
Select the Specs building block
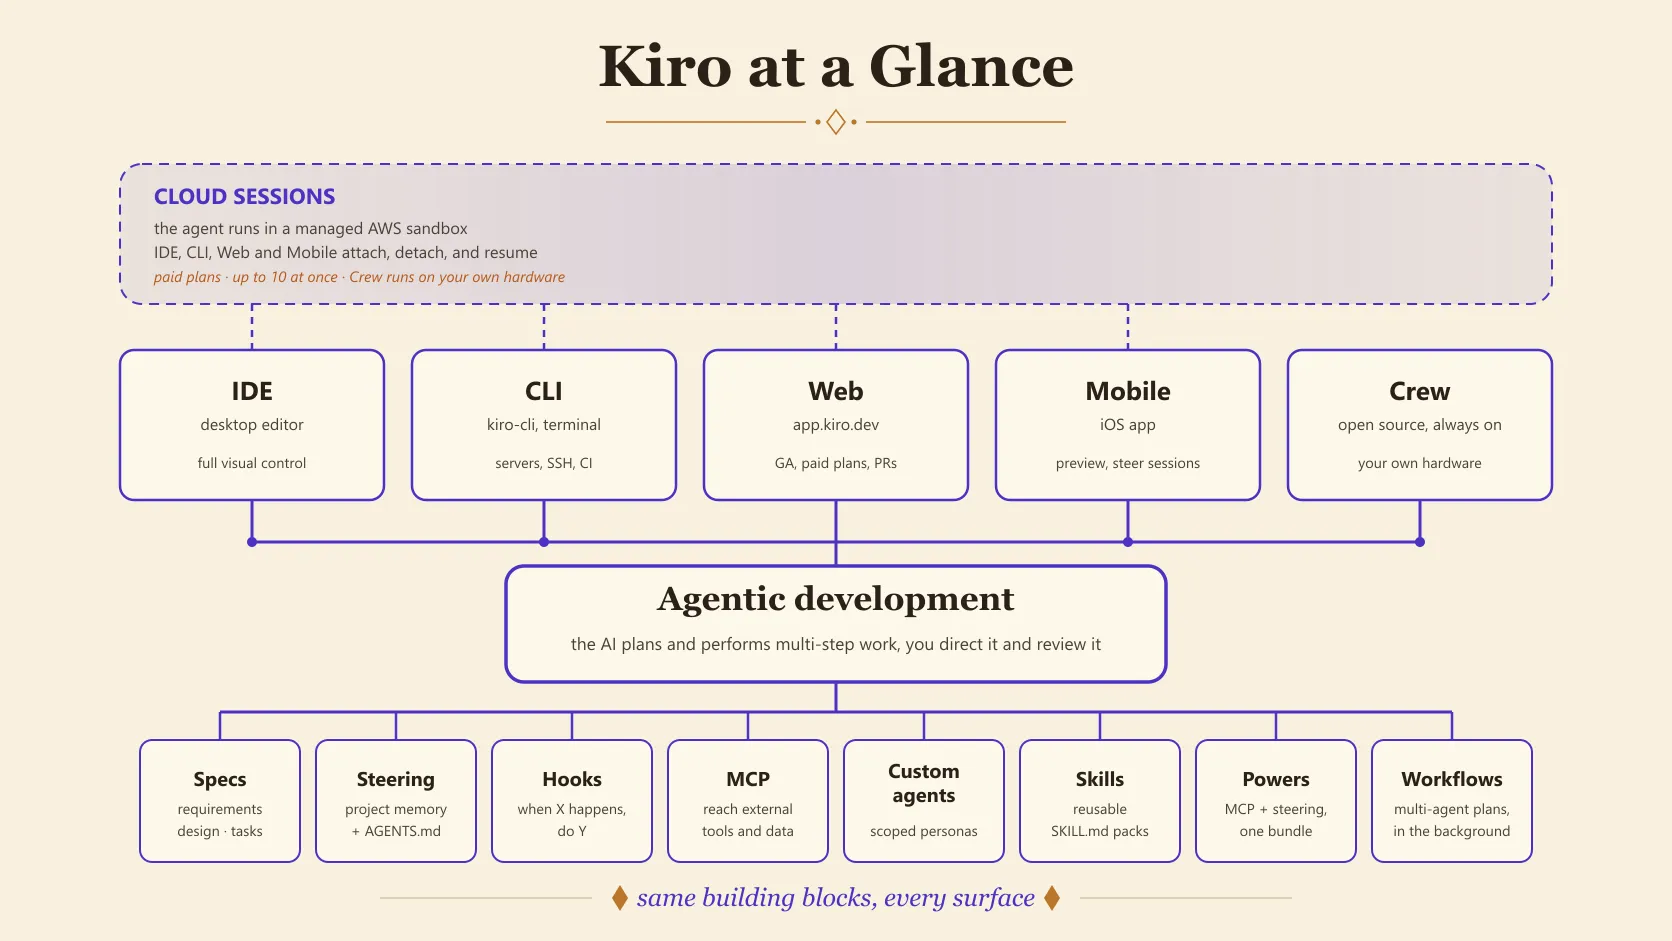pos(220,801)
